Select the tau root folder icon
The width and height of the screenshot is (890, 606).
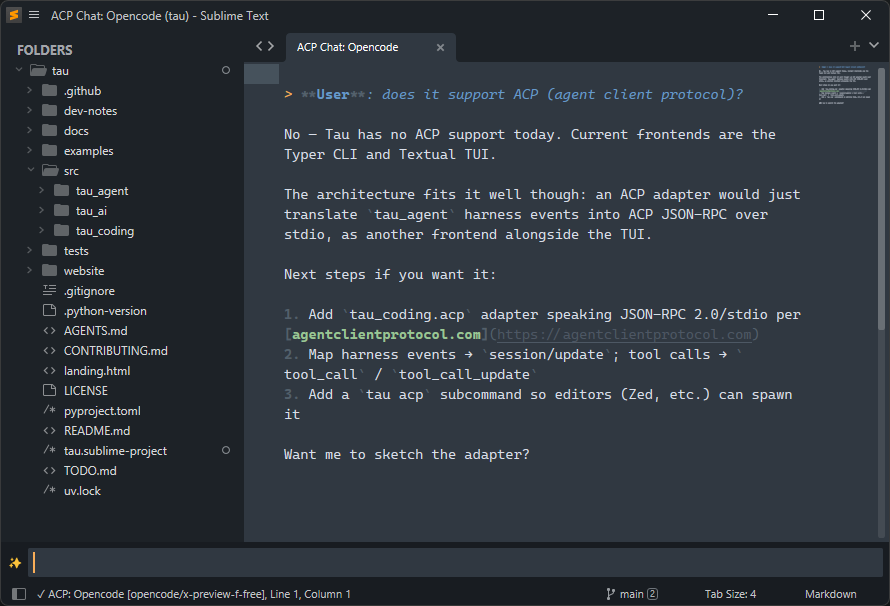pos(38,70)
